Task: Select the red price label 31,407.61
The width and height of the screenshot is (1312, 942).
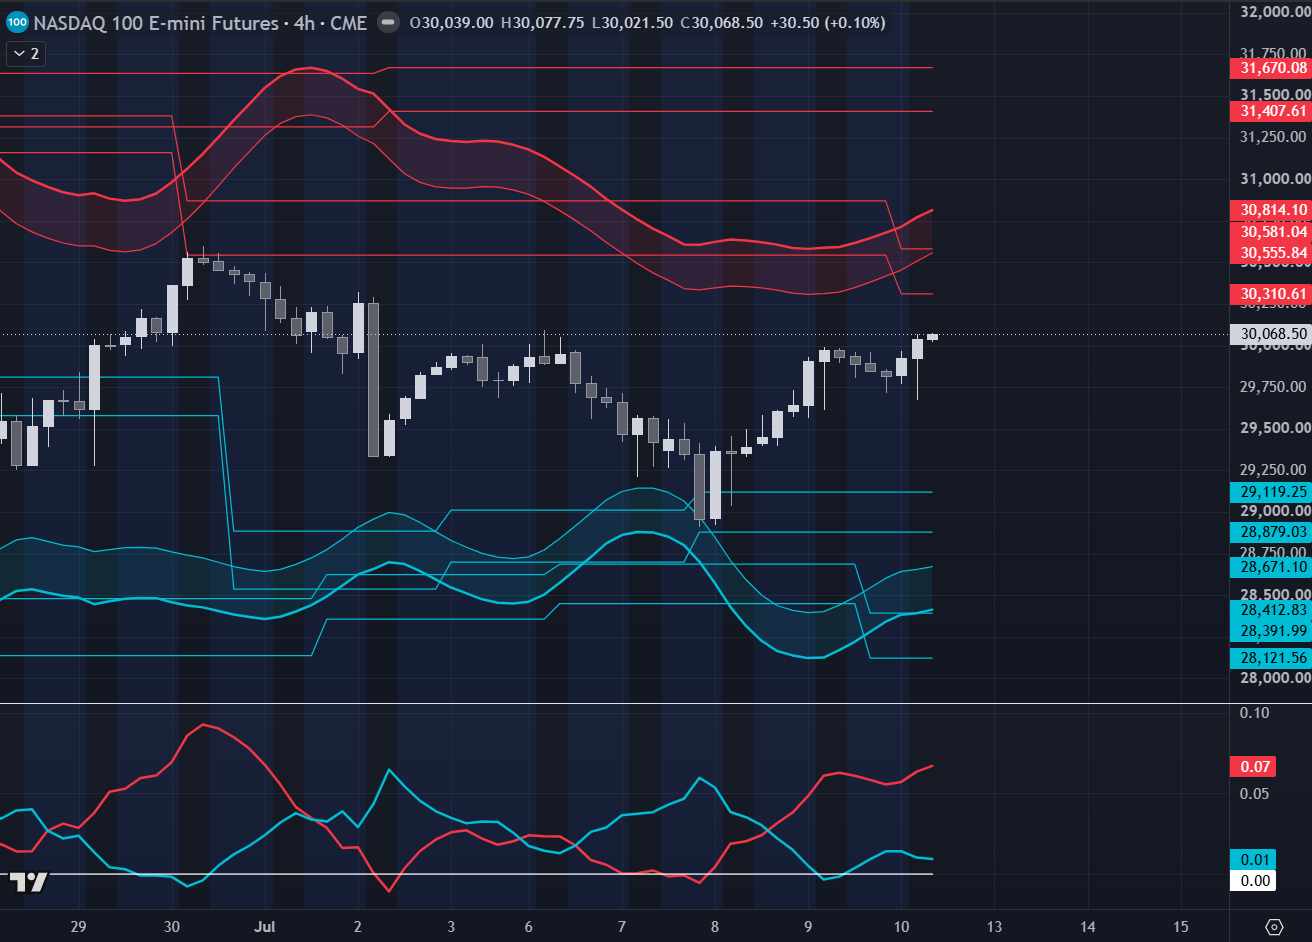Action: 1273,111
